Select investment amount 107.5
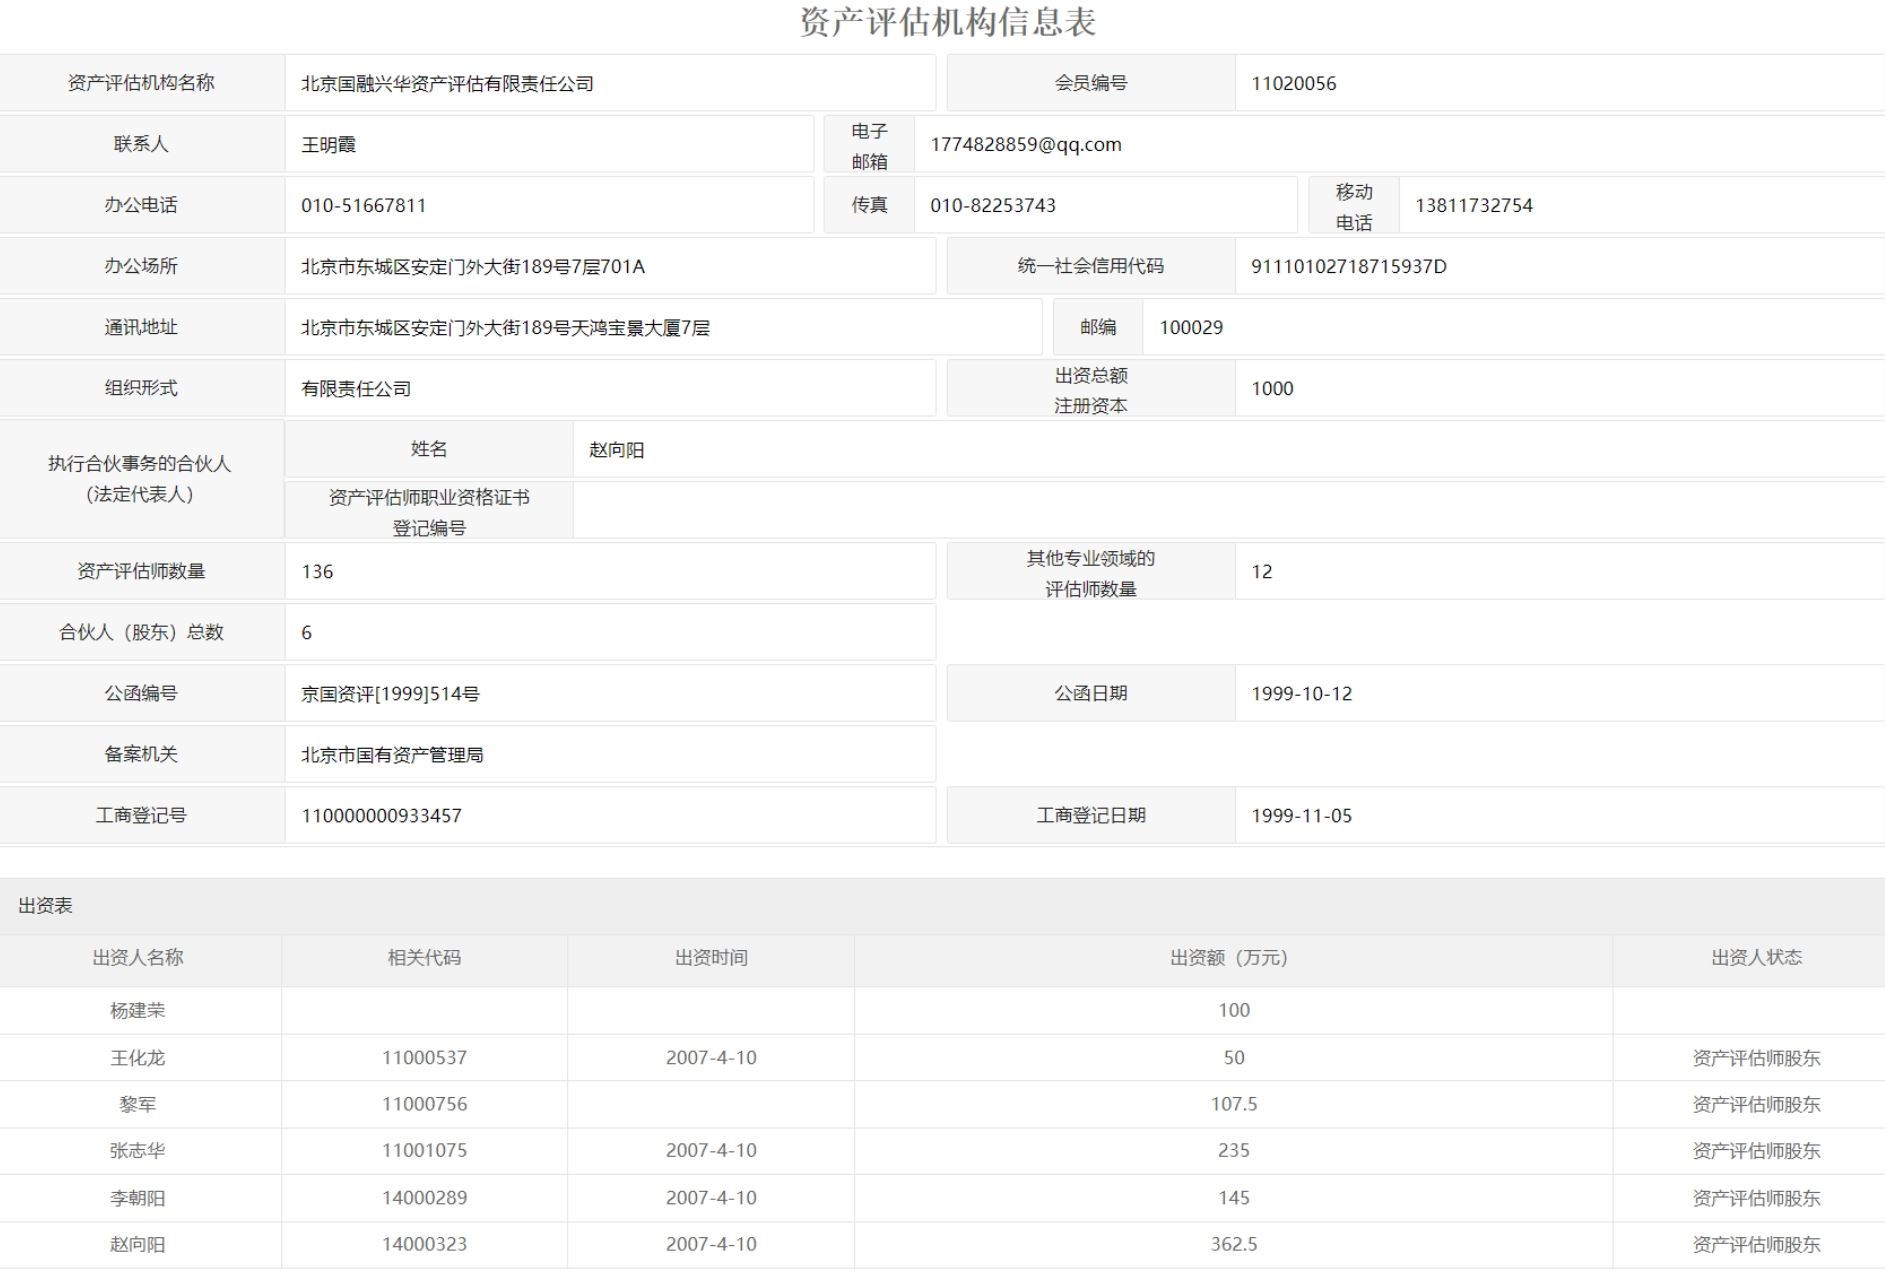 pyautogui.click(x=1234, y=1105)
